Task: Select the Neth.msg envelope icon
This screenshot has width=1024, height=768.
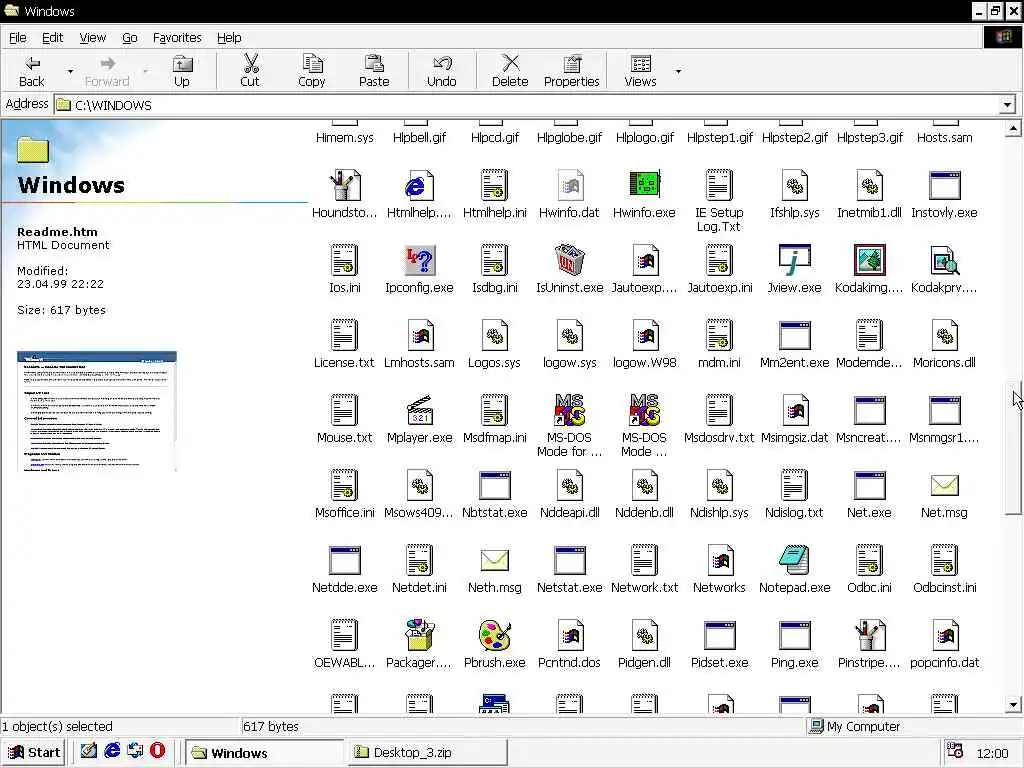Action: click(494, 560)
